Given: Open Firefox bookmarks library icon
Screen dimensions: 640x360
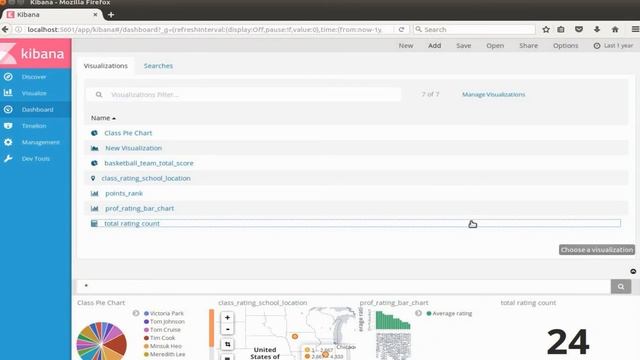Looking at the screenshot, I should (x=561, y=29).
